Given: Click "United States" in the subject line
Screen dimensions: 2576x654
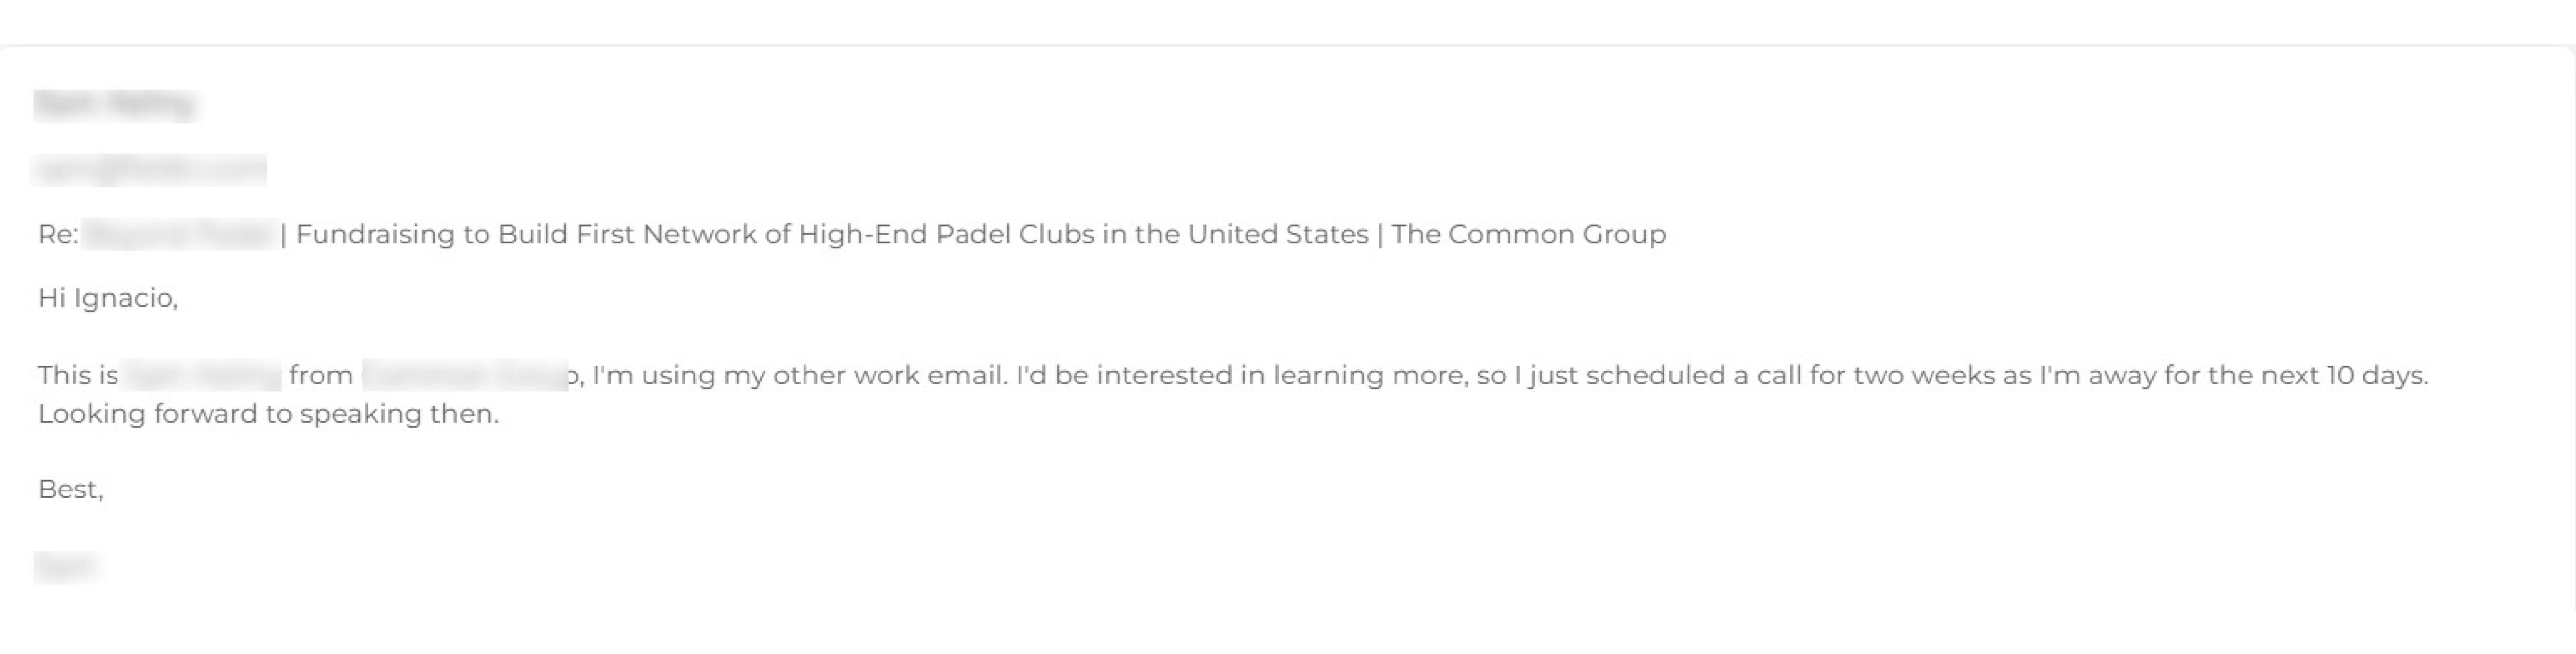Looking at the screenshot, I should [x=1278, y=235].
